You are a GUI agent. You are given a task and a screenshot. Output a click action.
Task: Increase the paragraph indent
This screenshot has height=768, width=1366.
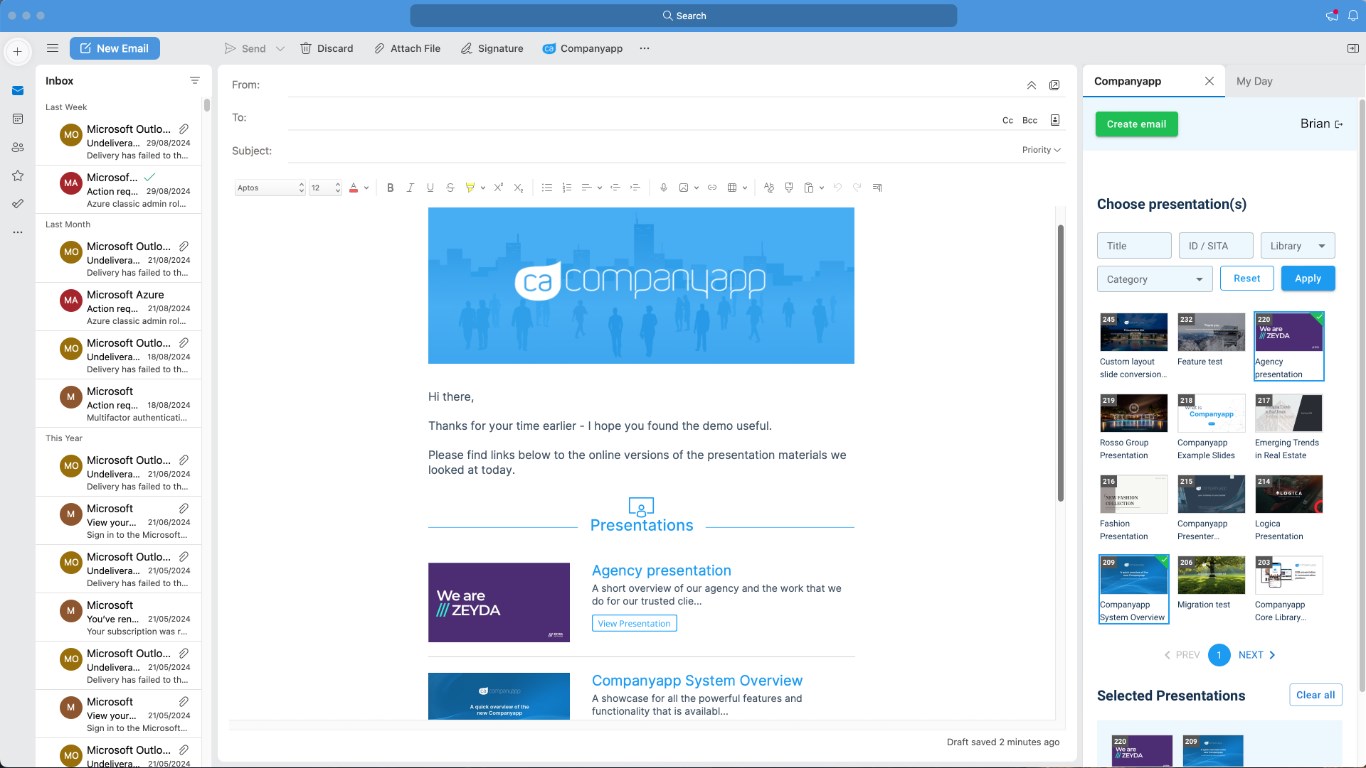[x=635, y=188]
